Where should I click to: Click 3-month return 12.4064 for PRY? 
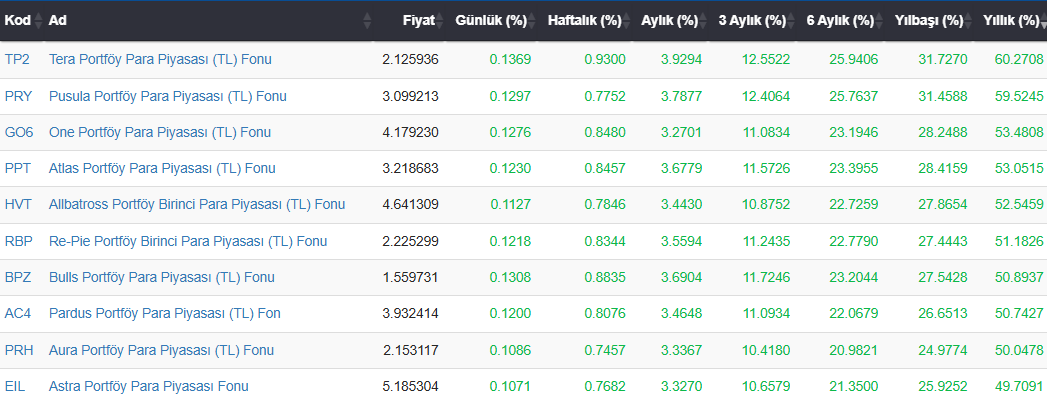point(766,96)
